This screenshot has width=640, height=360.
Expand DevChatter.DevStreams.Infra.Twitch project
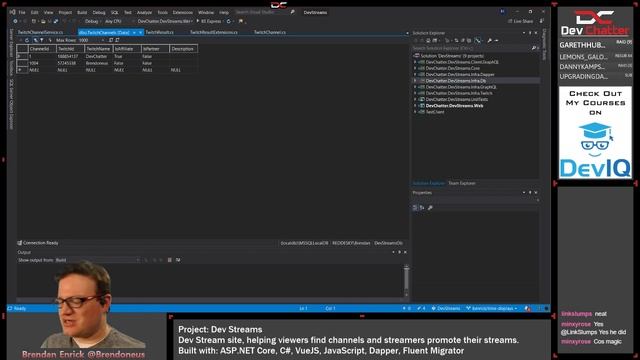click(416, 93)
